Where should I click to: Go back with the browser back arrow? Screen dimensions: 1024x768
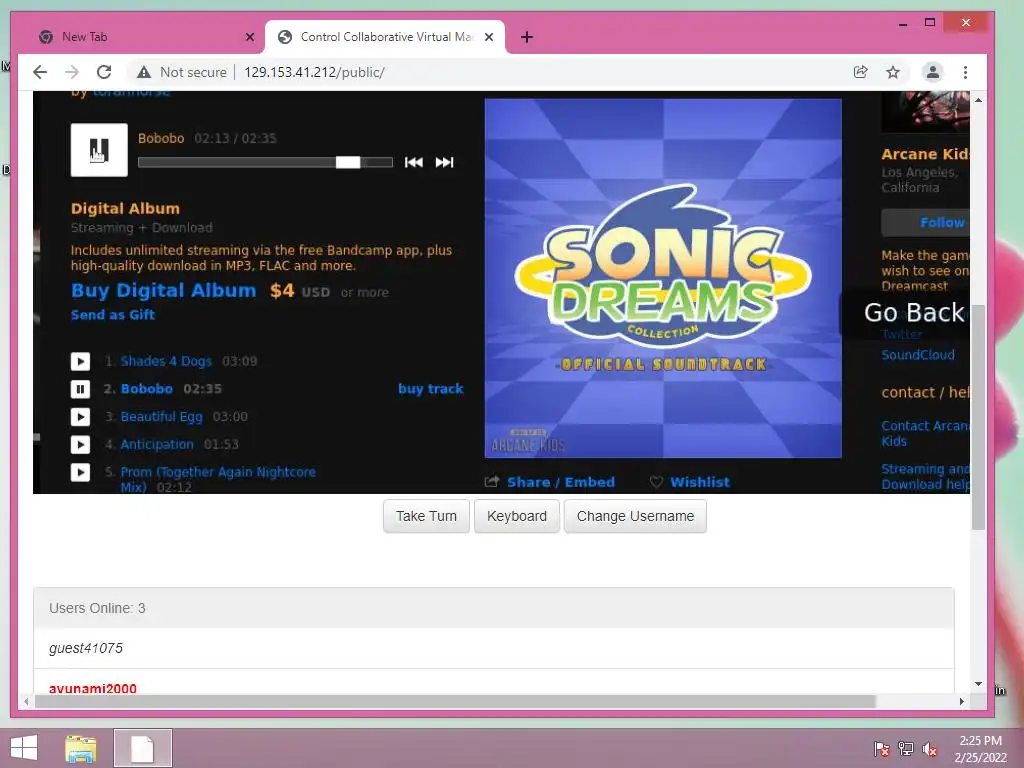coord(40,72)
